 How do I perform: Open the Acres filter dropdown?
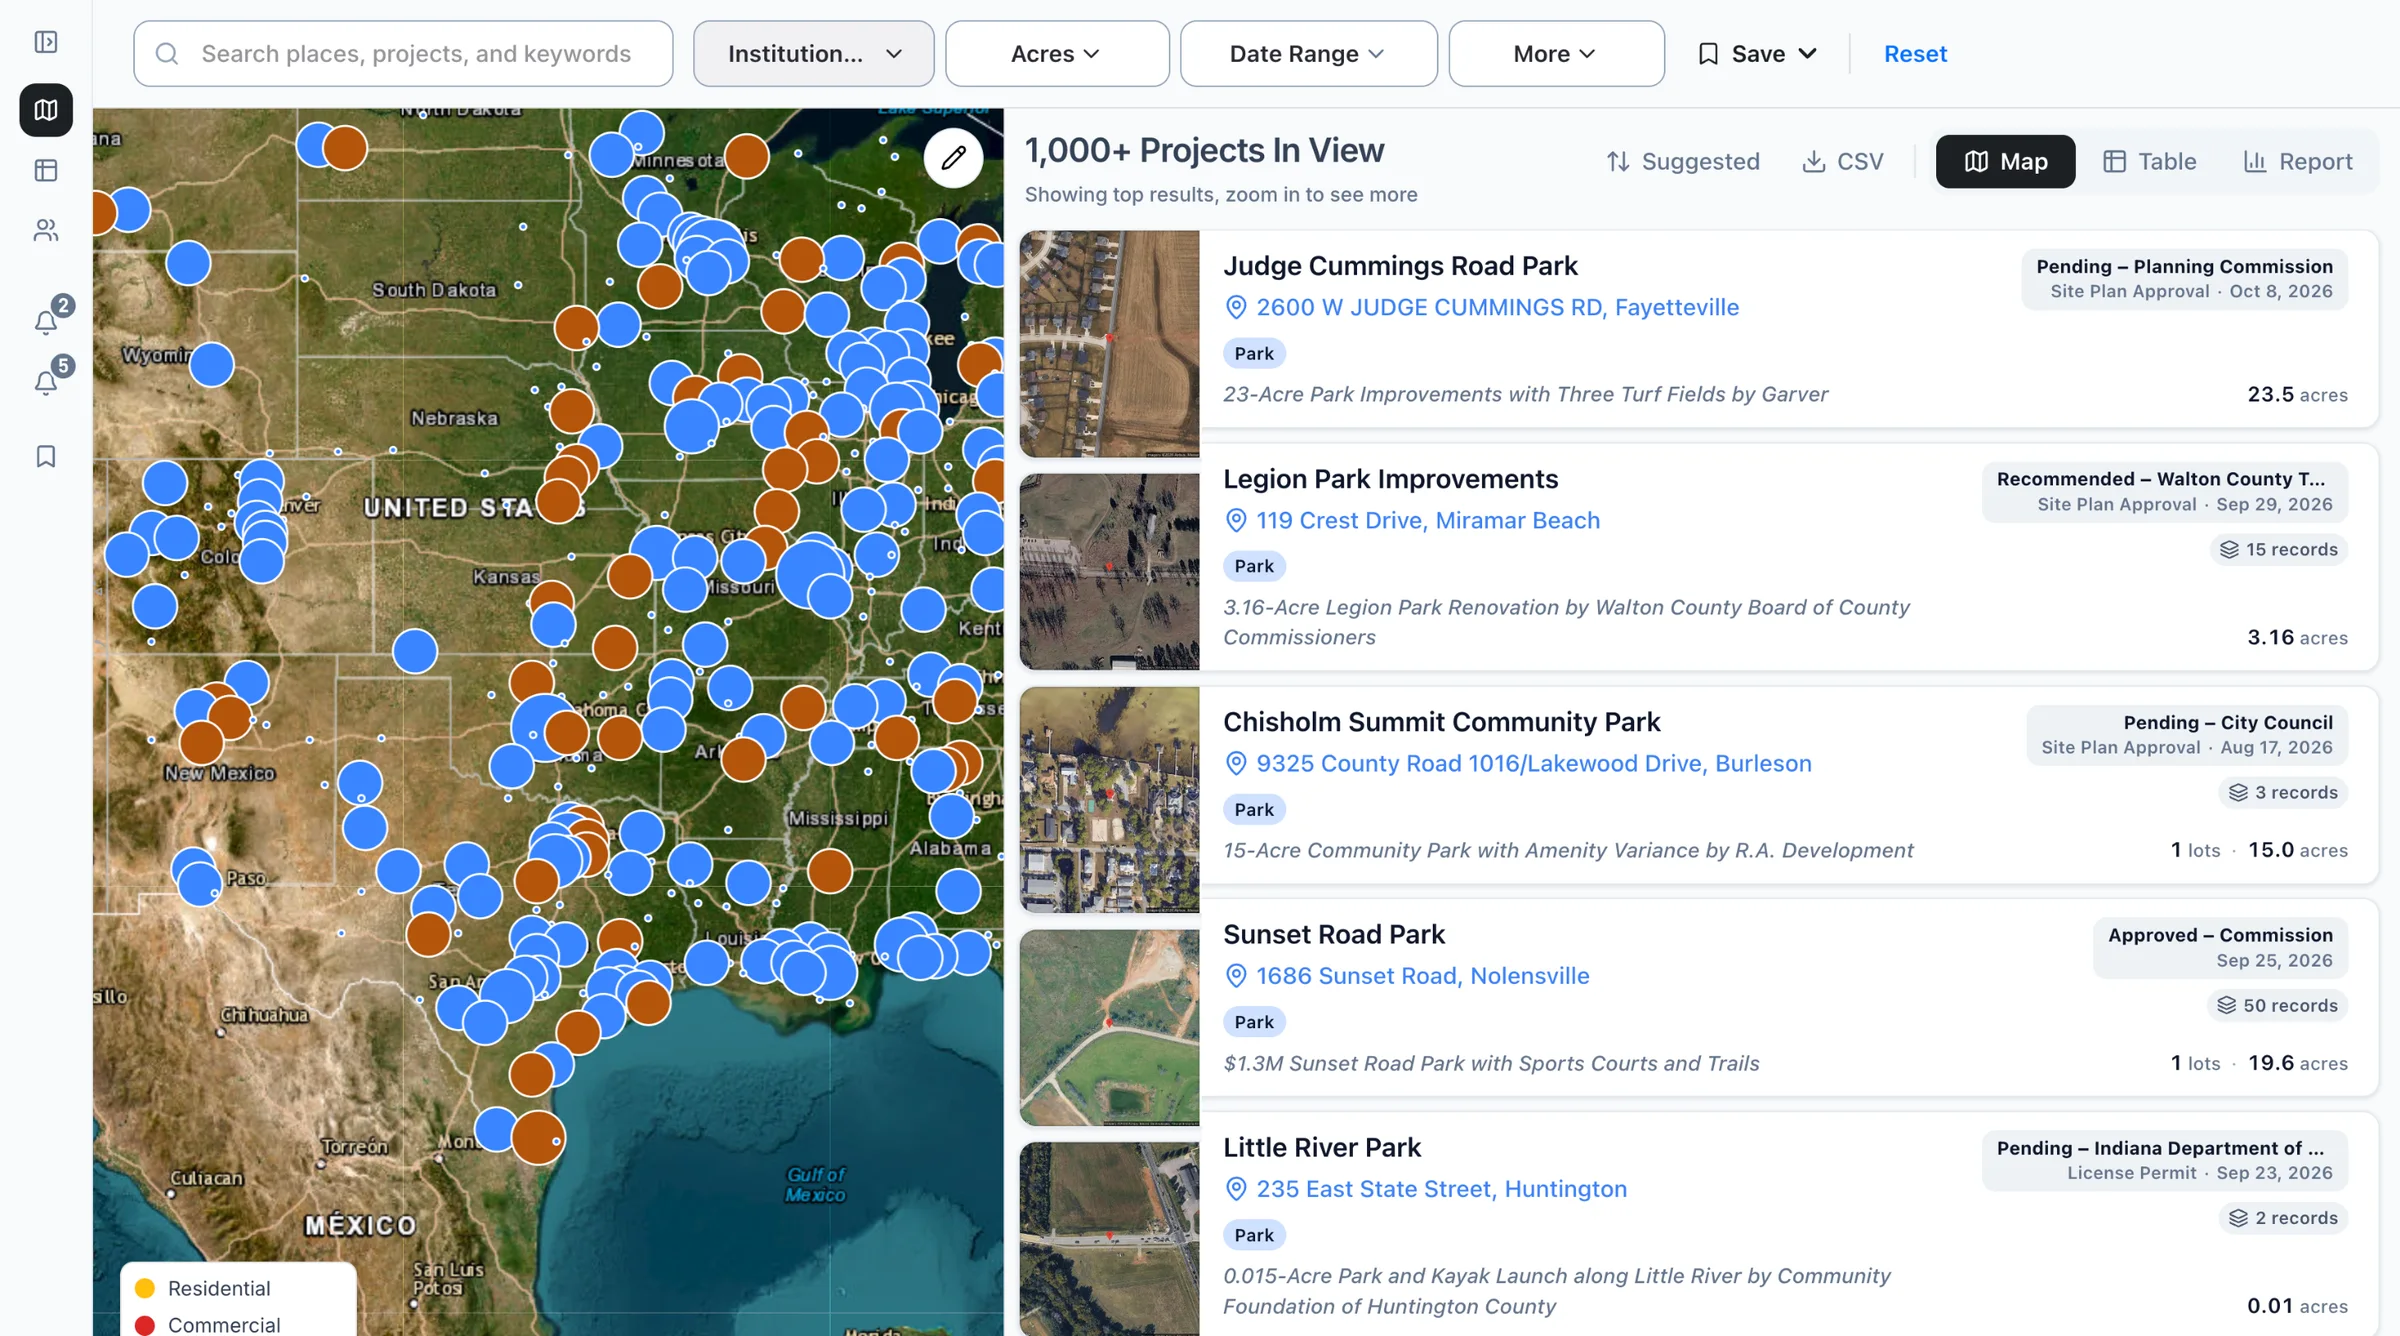pyautogui.click(x=1057, y=54)
